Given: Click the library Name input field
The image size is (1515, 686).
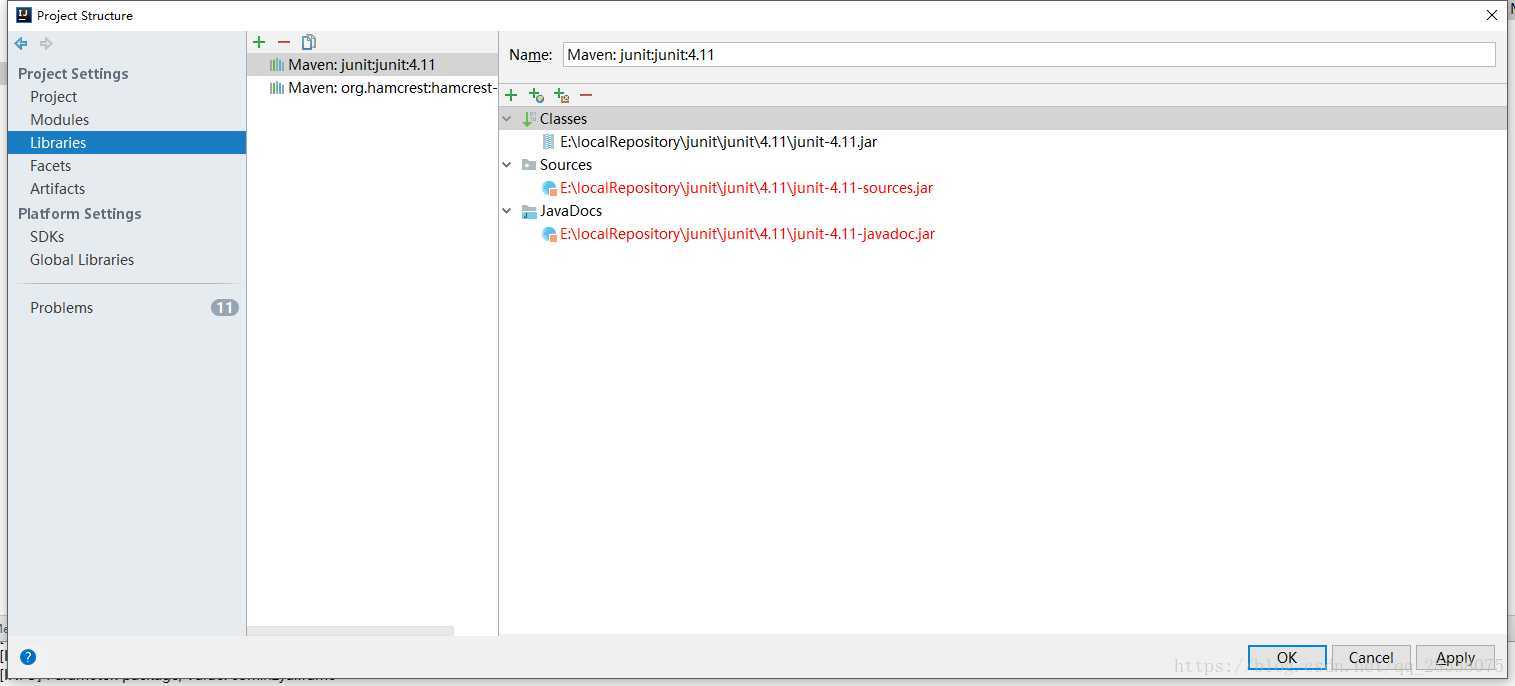Looking at the screenshot, I should [x=1029, y=55].
